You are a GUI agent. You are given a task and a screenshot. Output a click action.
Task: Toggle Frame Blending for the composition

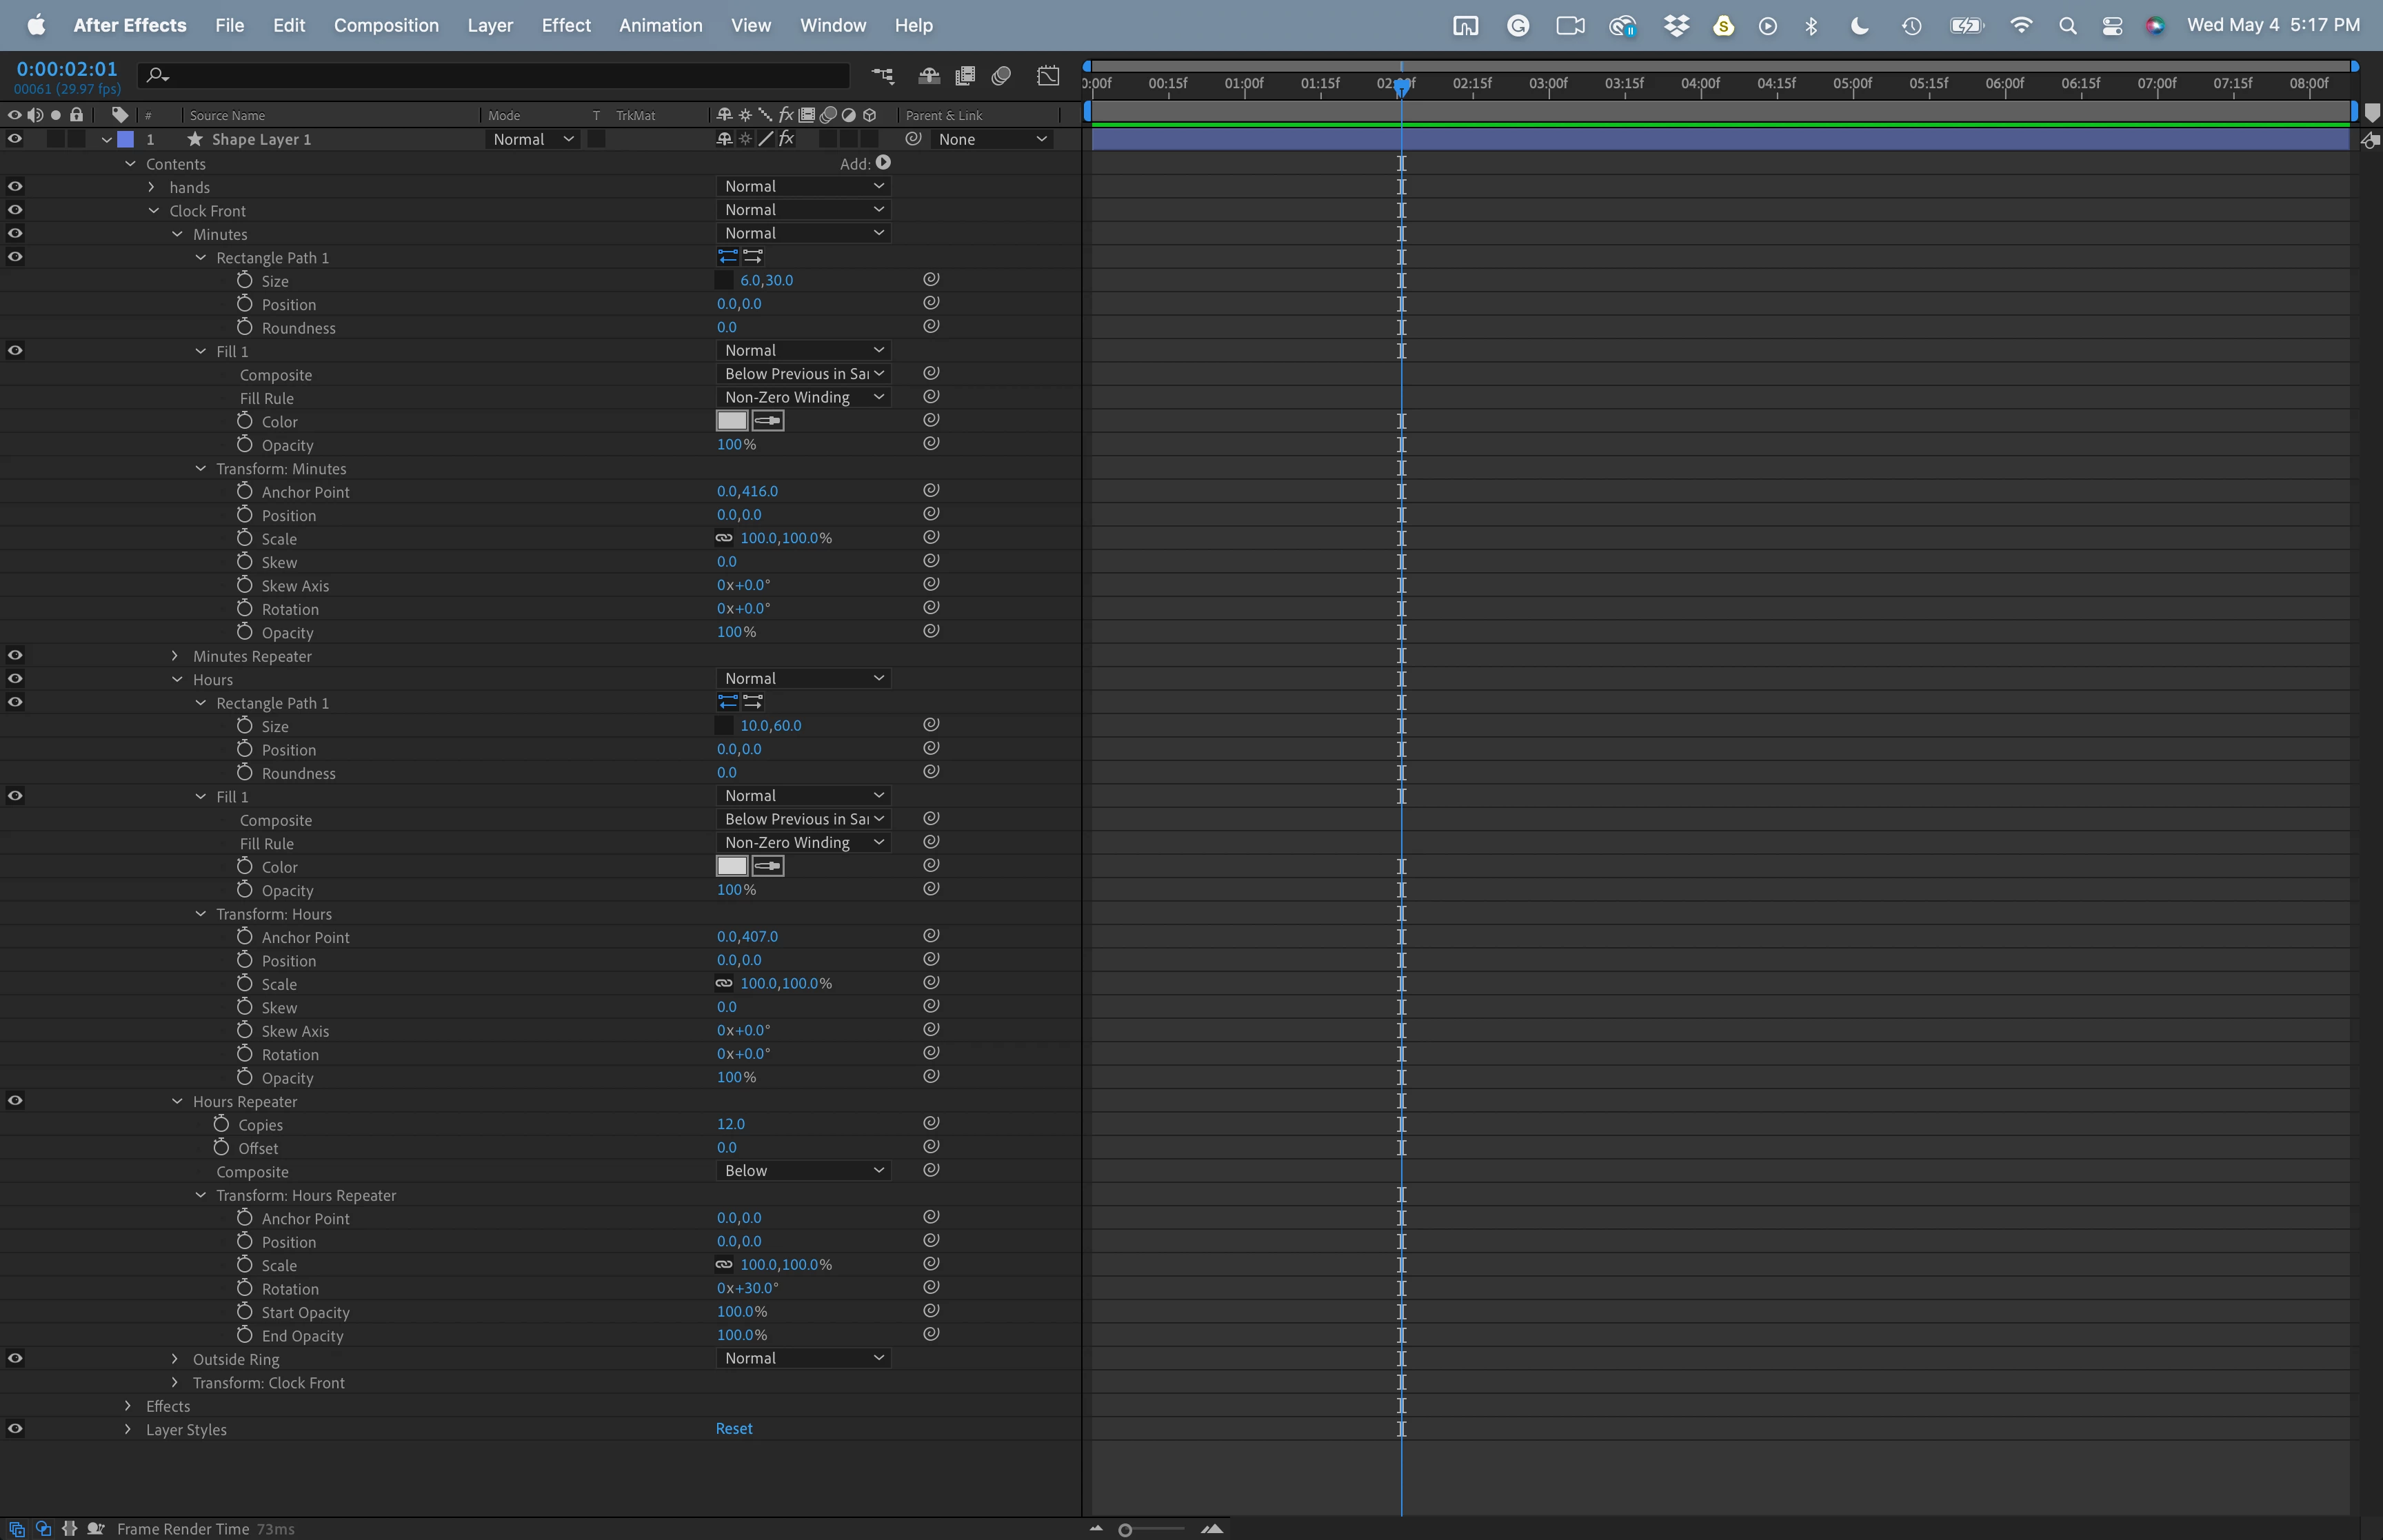965,76
